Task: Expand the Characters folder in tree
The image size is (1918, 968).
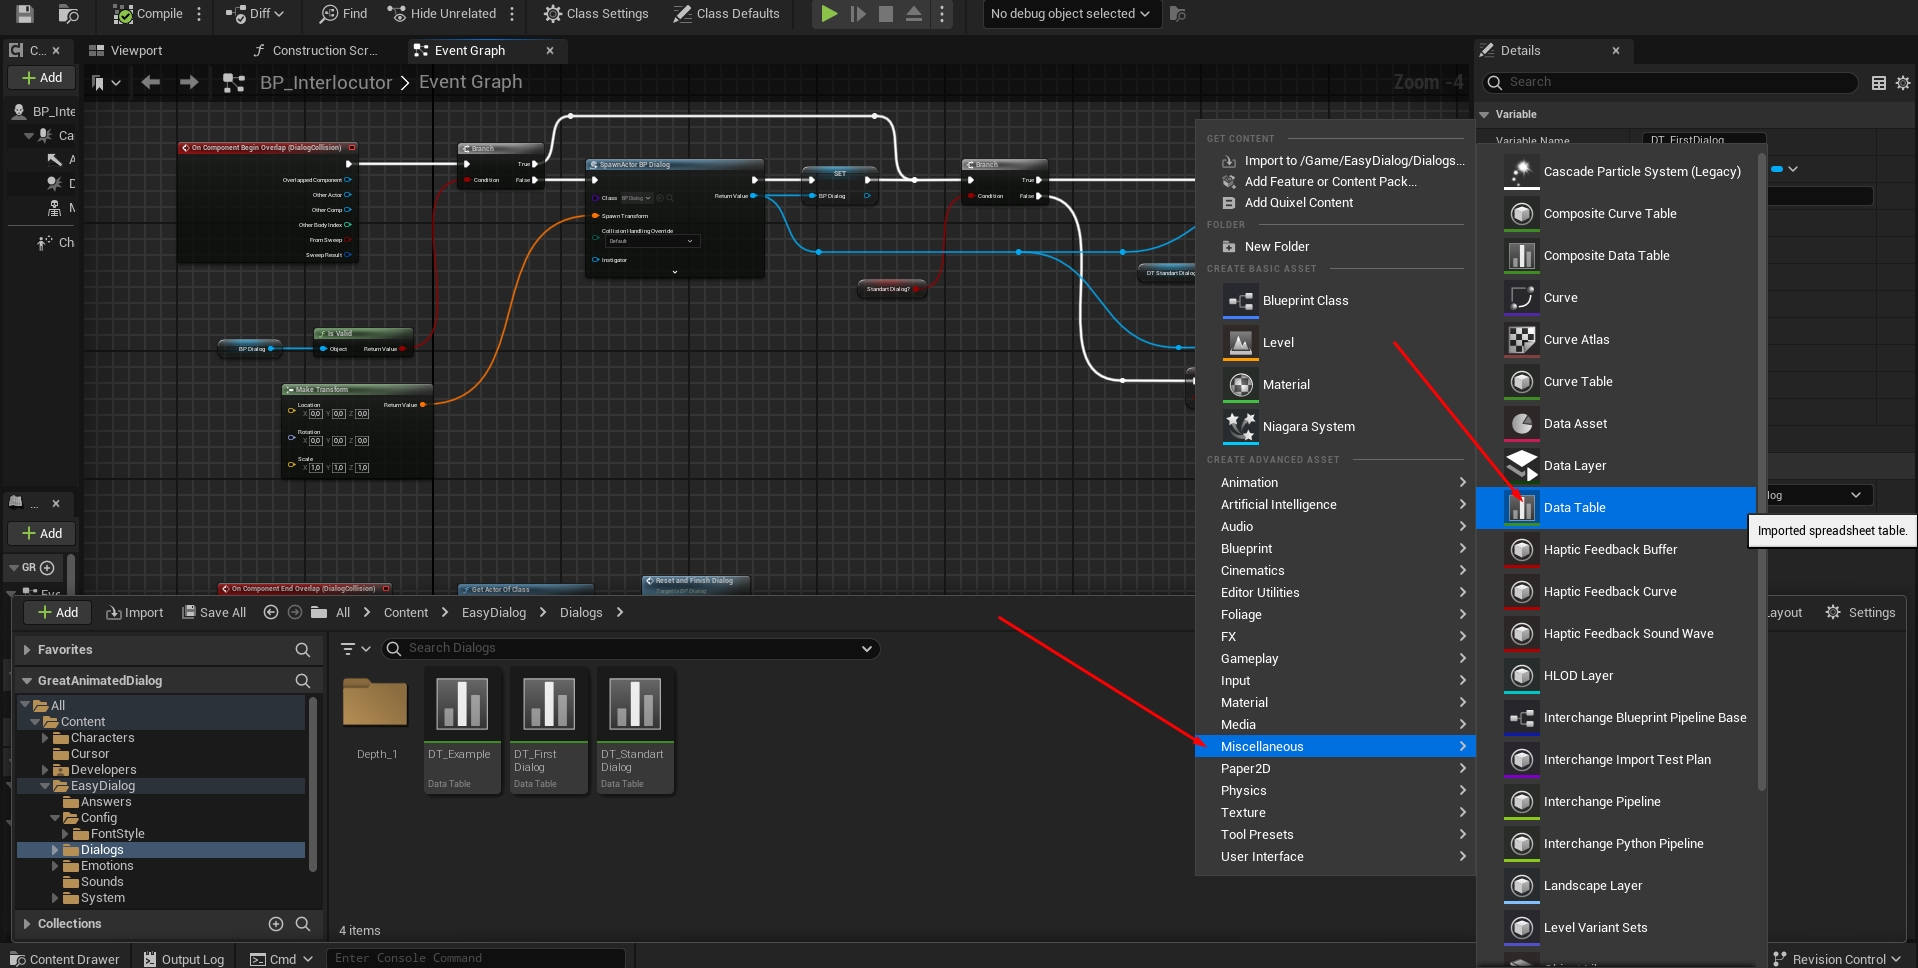Action: 45,738
